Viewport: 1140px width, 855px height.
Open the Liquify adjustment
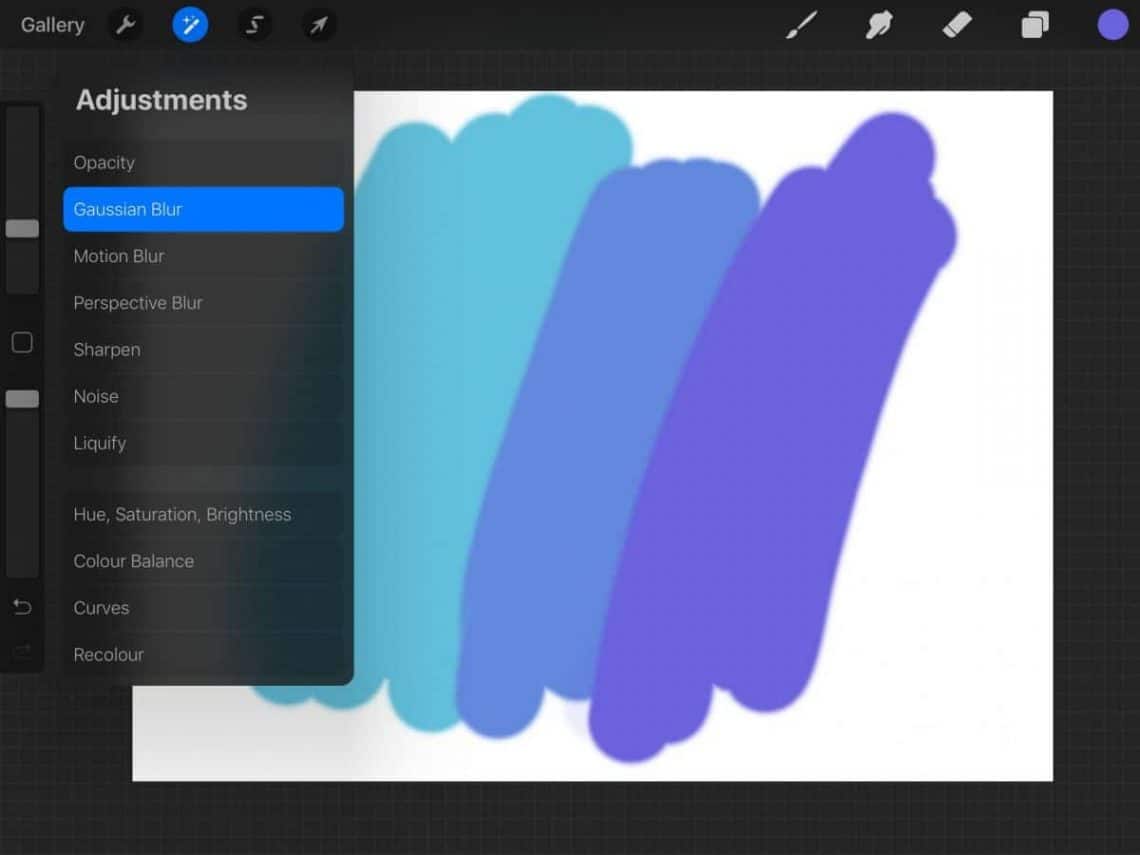(x=204, y=443)
